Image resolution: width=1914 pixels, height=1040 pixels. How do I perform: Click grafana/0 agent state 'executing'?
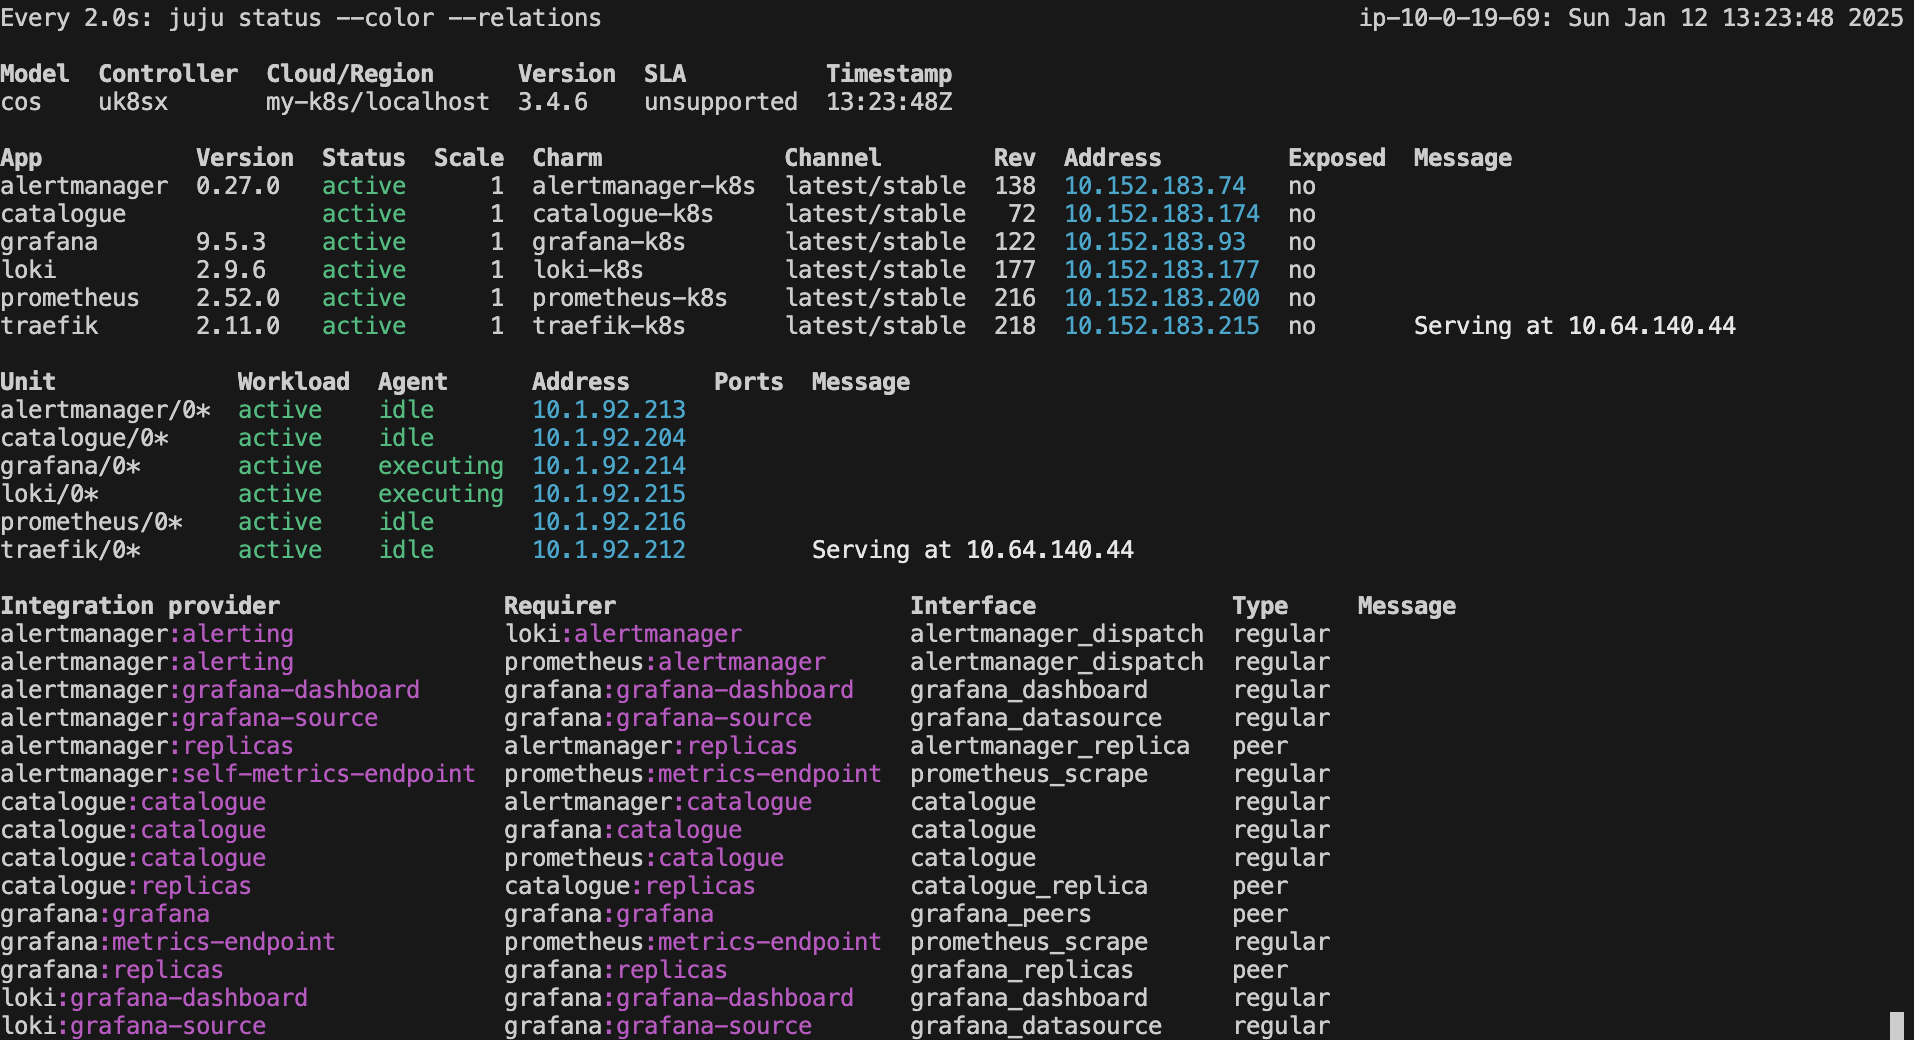click(441, 466)
